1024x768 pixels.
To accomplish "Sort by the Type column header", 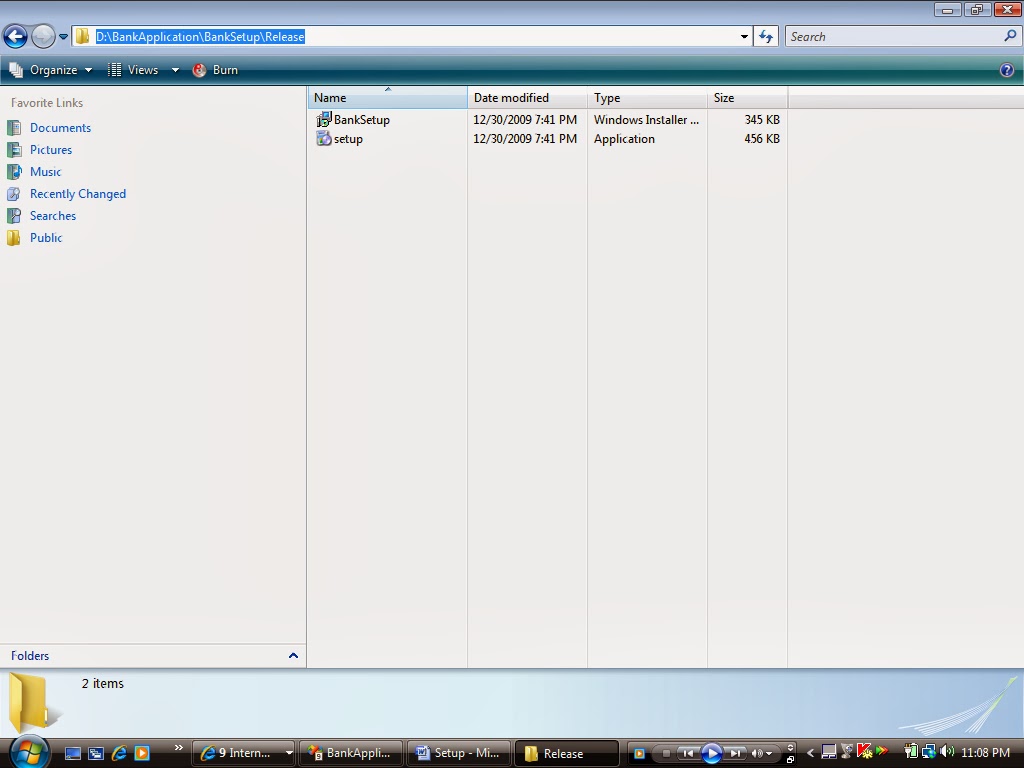I will click(647, 98).
